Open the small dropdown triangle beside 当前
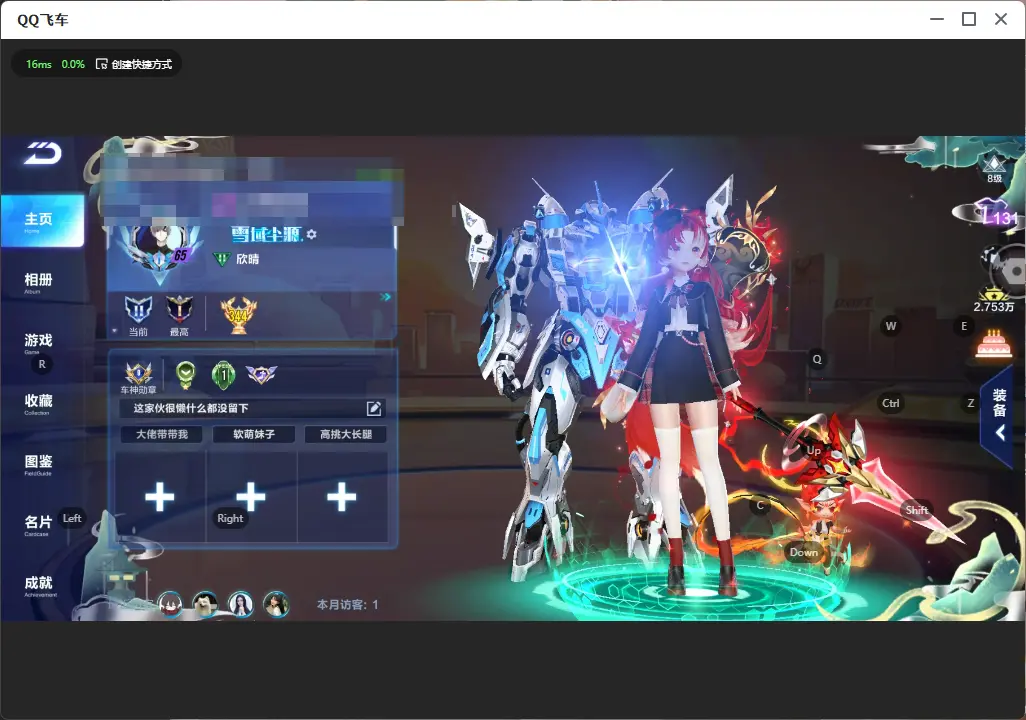Image resolution: width=1026 pixels, height=720 pixels. (x=115, y=331)
